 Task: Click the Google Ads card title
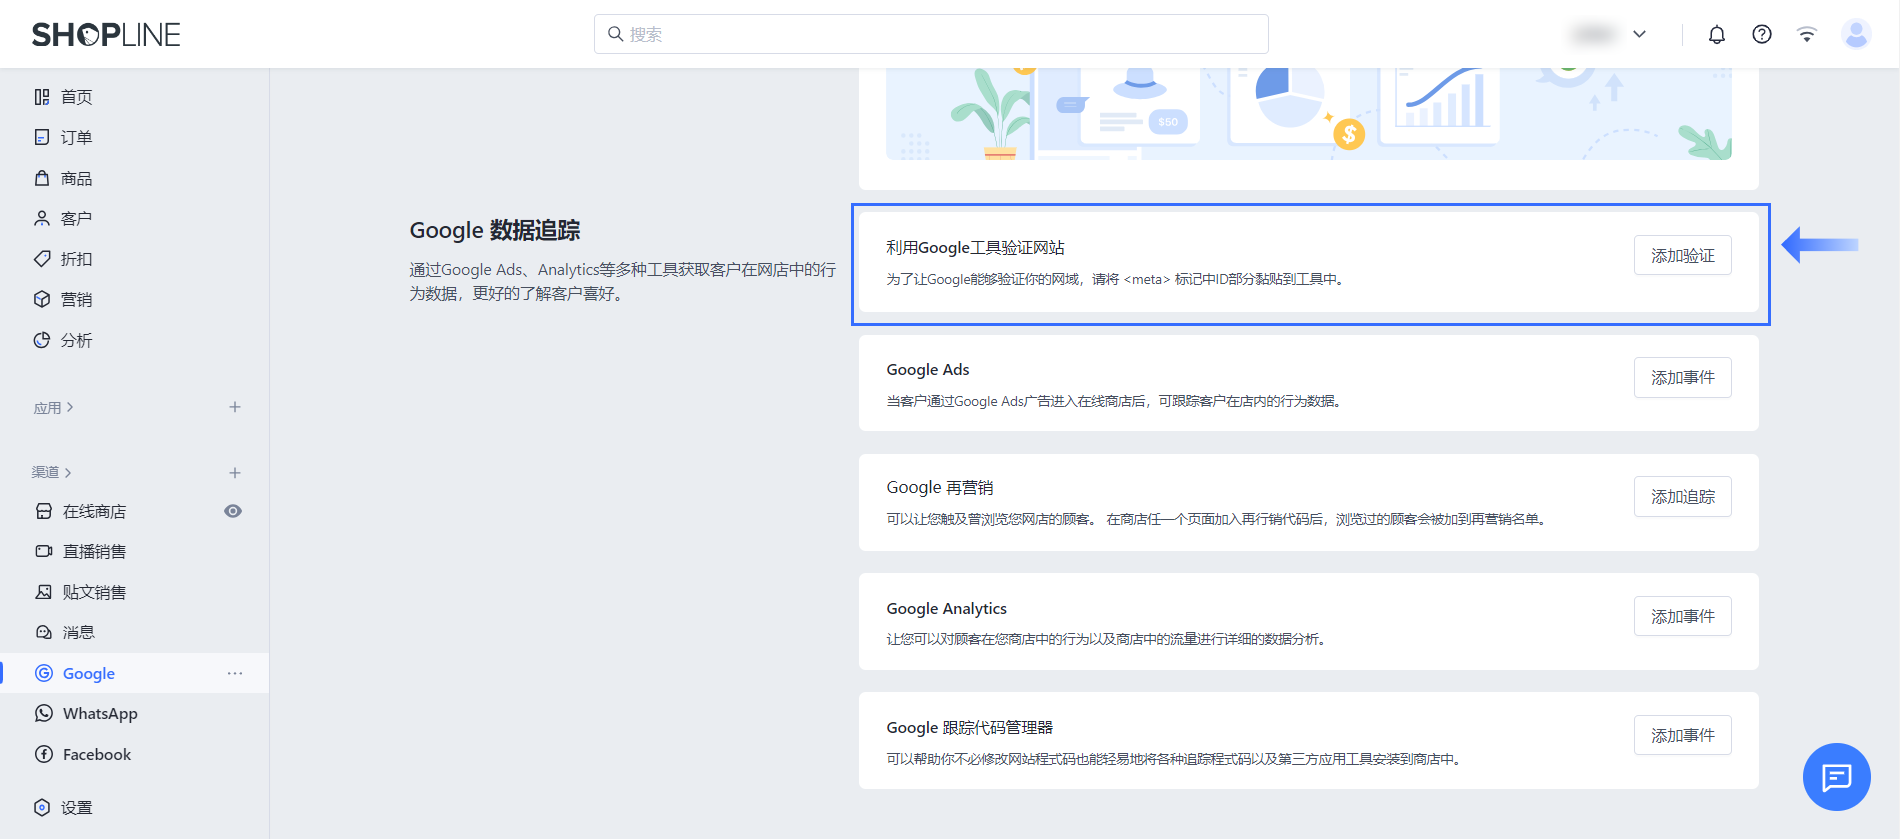pos(928,370)
